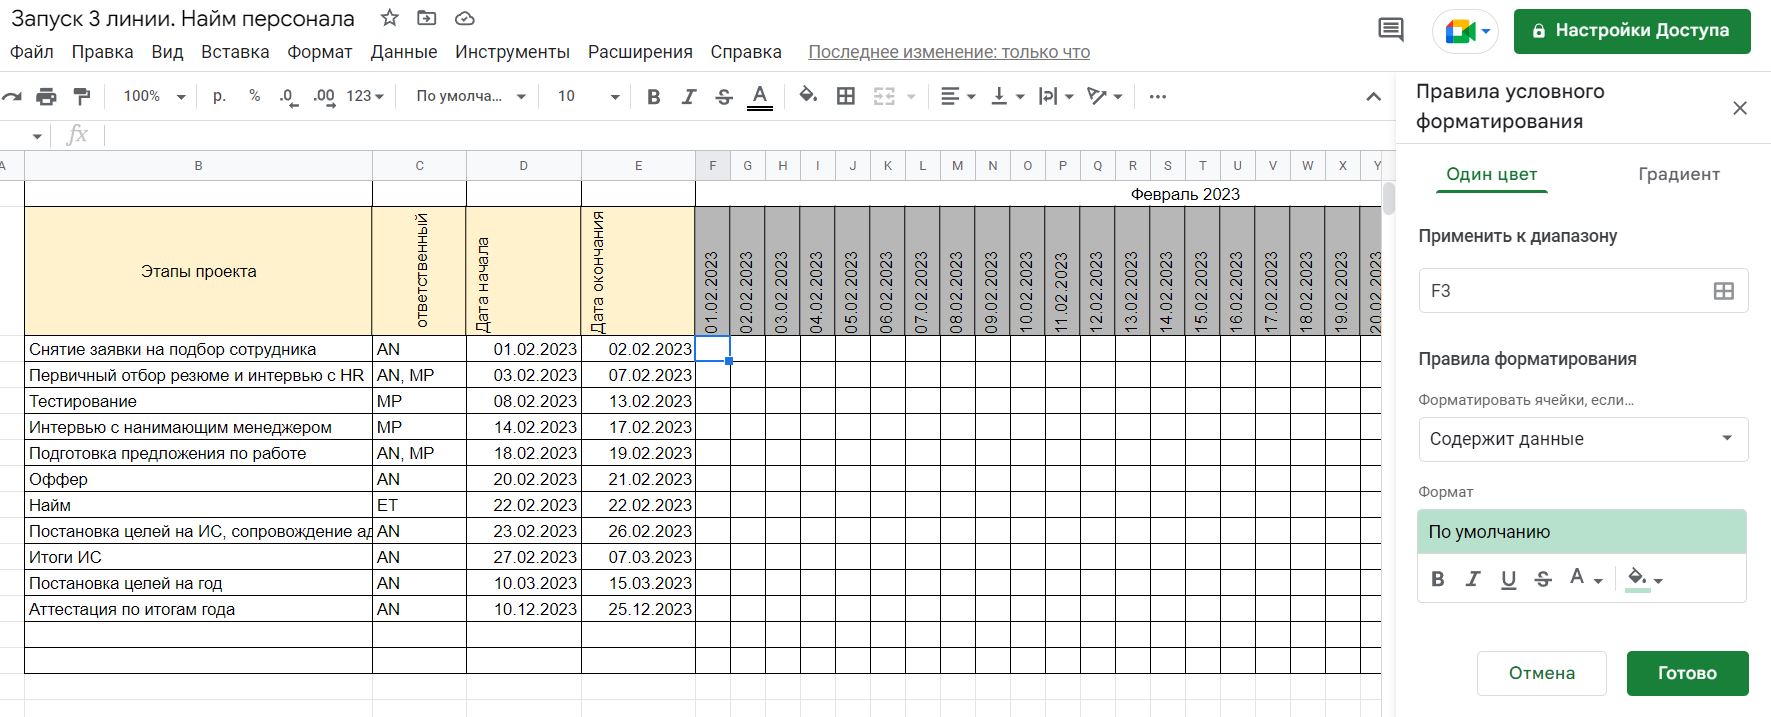Toggle bold in the main toolbar
Viewport: 1771px width, 717px height.
click(653, 96)
